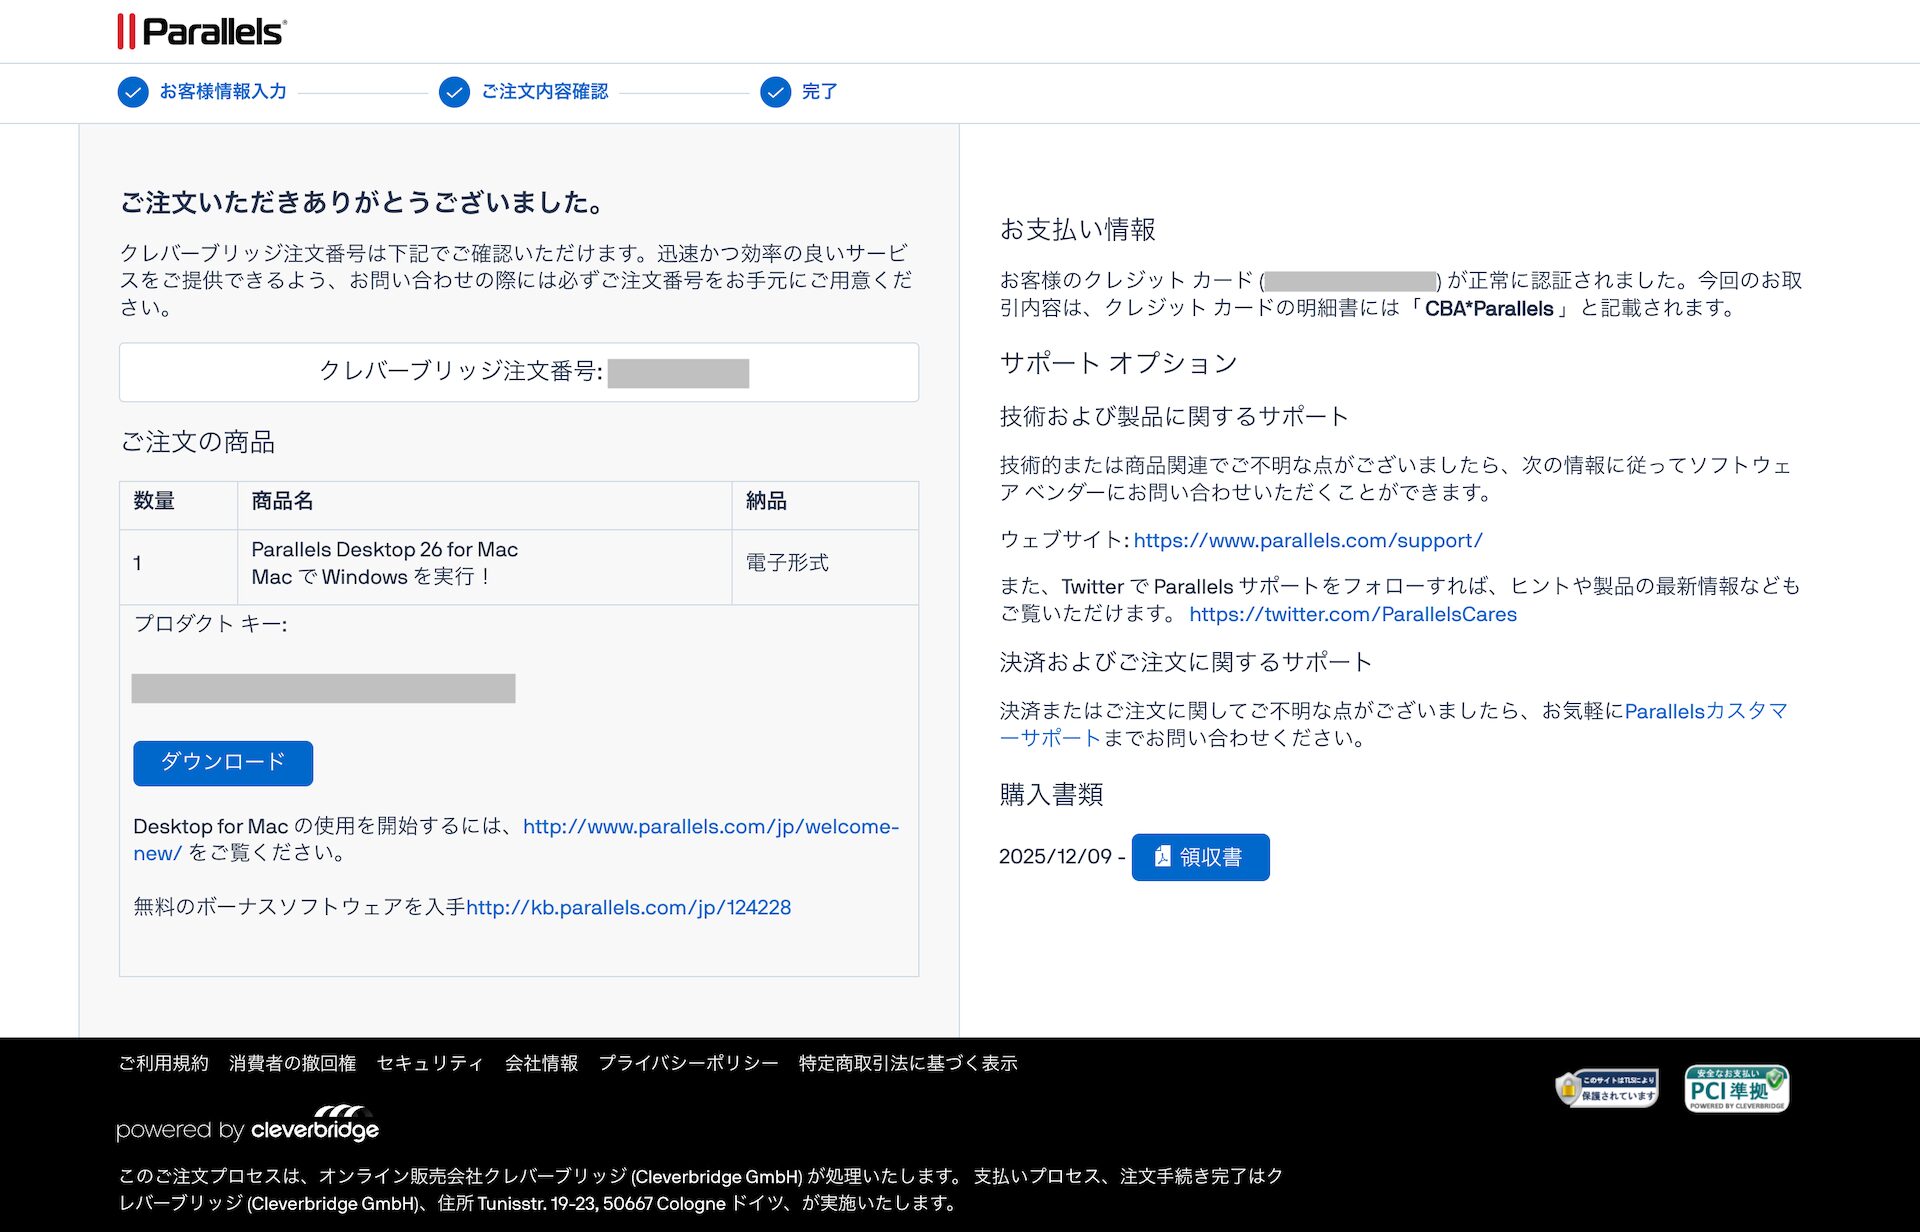This screenshot has width=1920, height=1232.
Task: Click the PDF icon in 領収書 button
Action: tap(1162, 857)
